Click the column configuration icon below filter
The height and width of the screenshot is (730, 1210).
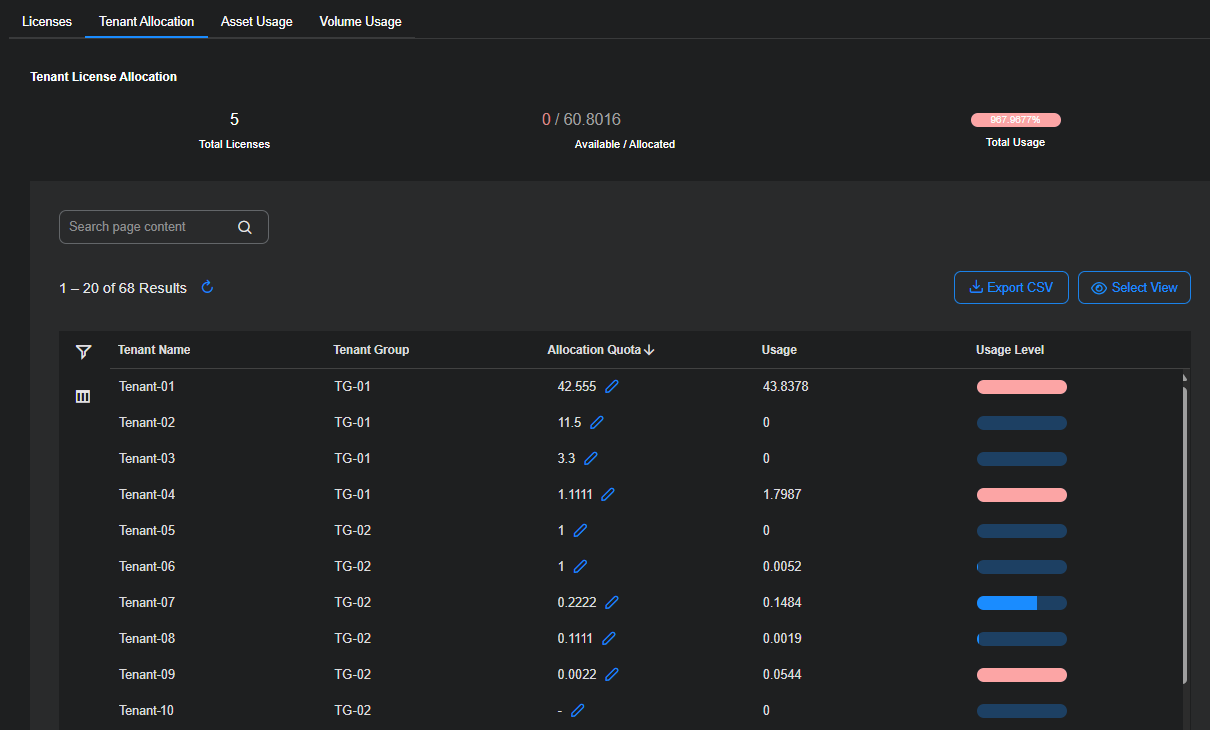tap(83, 396)
